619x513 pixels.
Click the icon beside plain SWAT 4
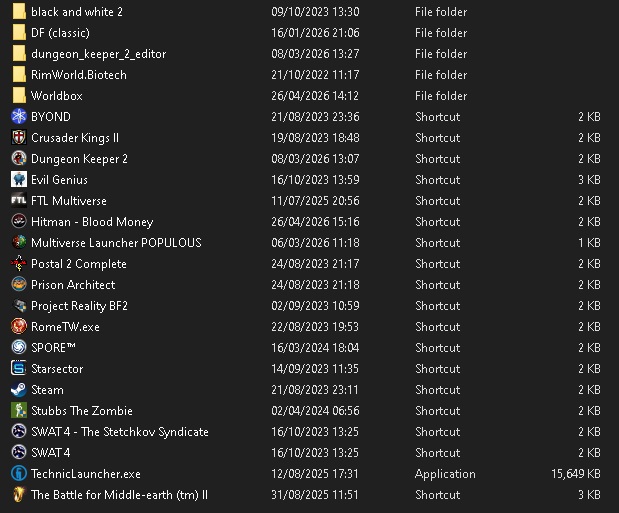pyautogui.click(x=19, y=452)
